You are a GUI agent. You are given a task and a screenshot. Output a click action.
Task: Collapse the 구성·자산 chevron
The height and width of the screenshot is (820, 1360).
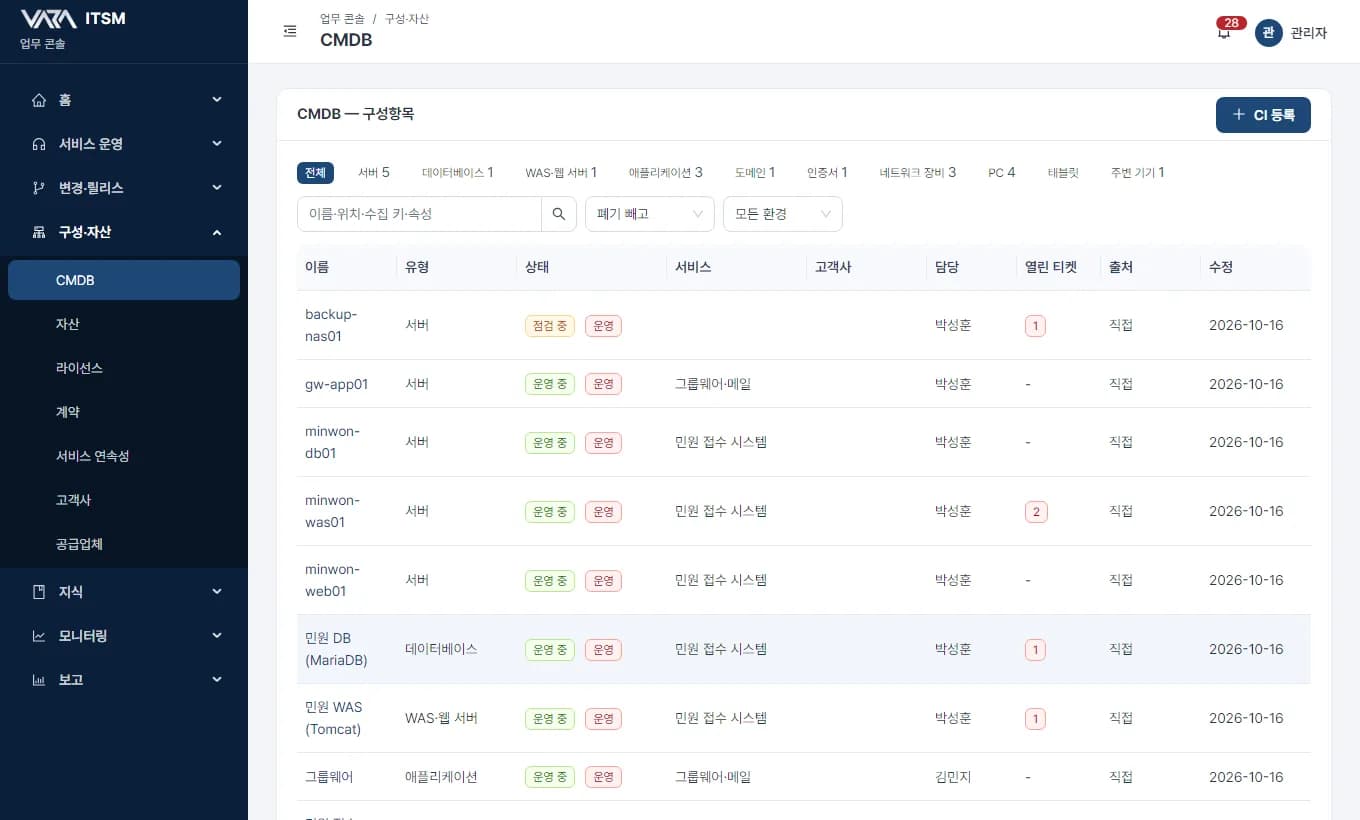(x=217, y=232)
